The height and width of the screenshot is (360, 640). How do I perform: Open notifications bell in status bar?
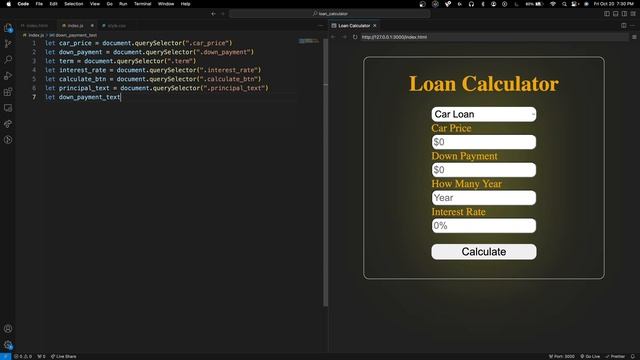tap(633, 356)
